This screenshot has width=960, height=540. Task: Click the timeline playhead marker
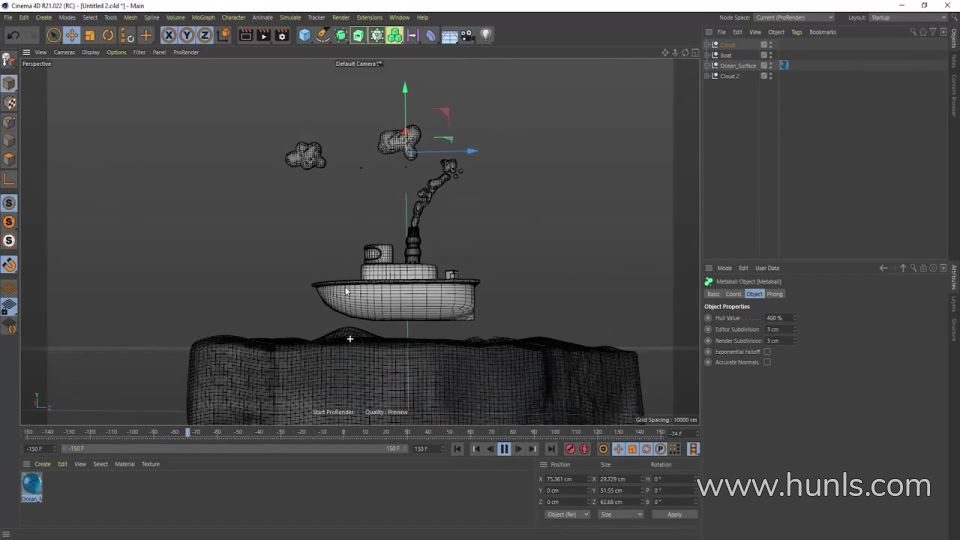pos(187,432)
